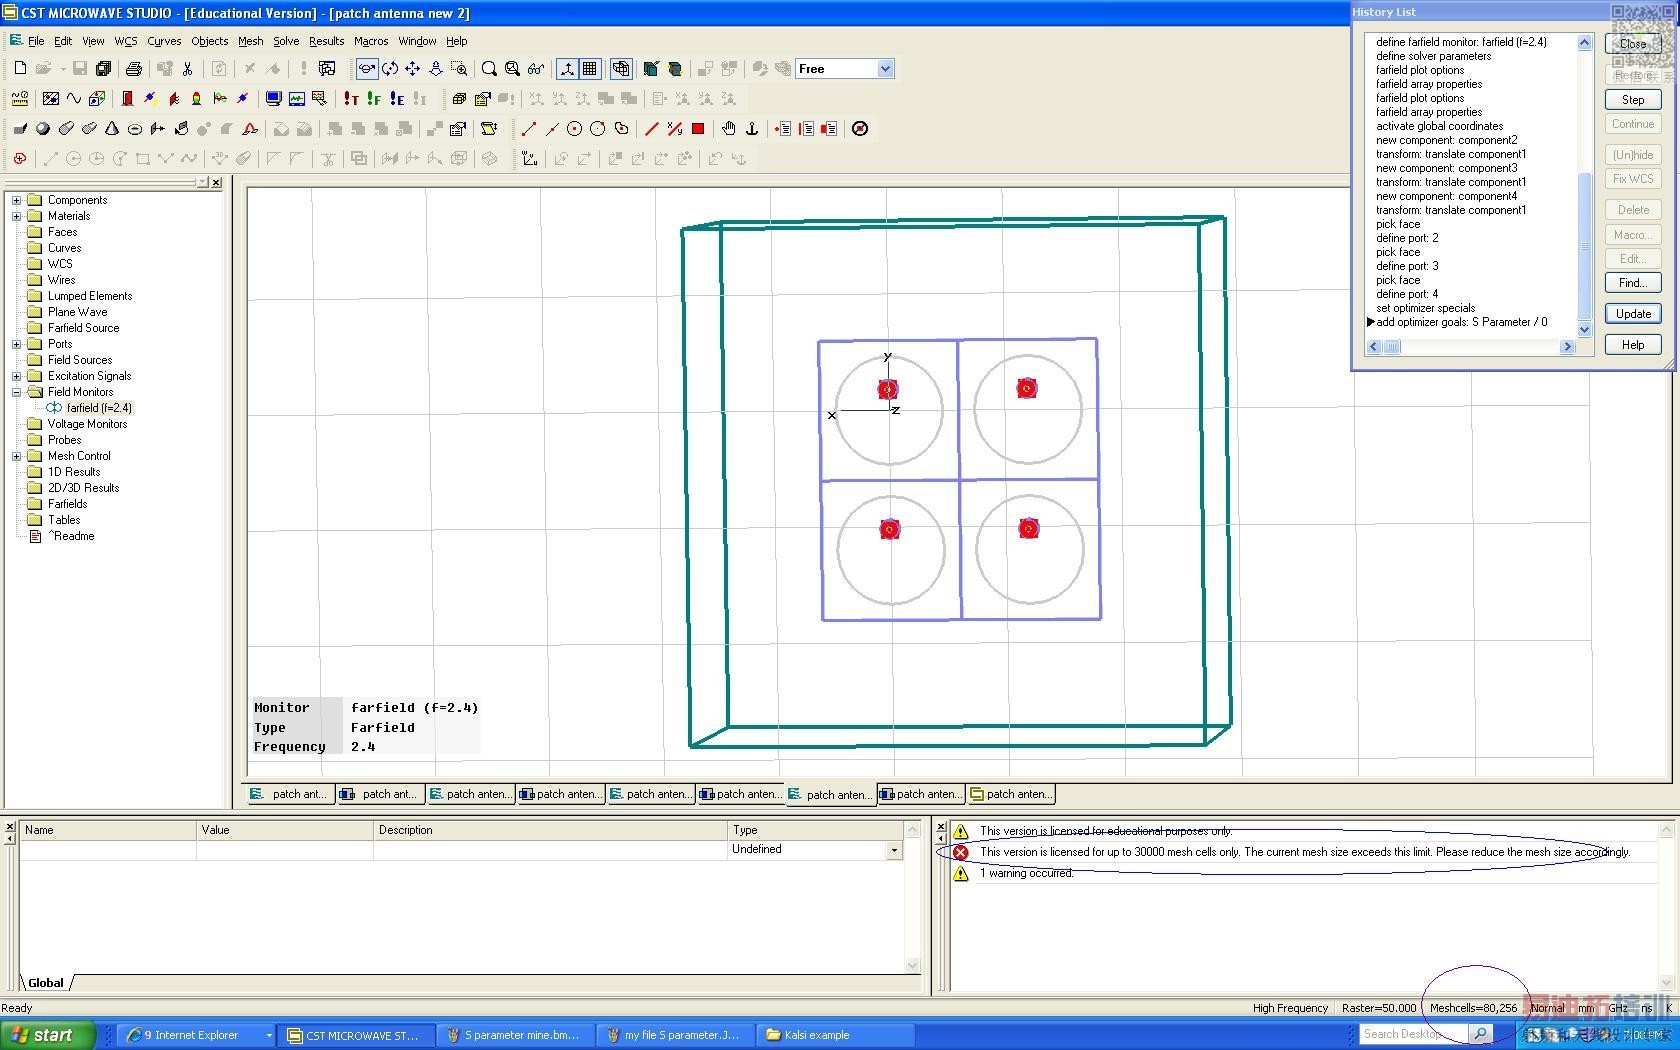Screen dimensions: 1680x1050
Task: Click the Print icon in toolbar
Action: coord(133,69)
